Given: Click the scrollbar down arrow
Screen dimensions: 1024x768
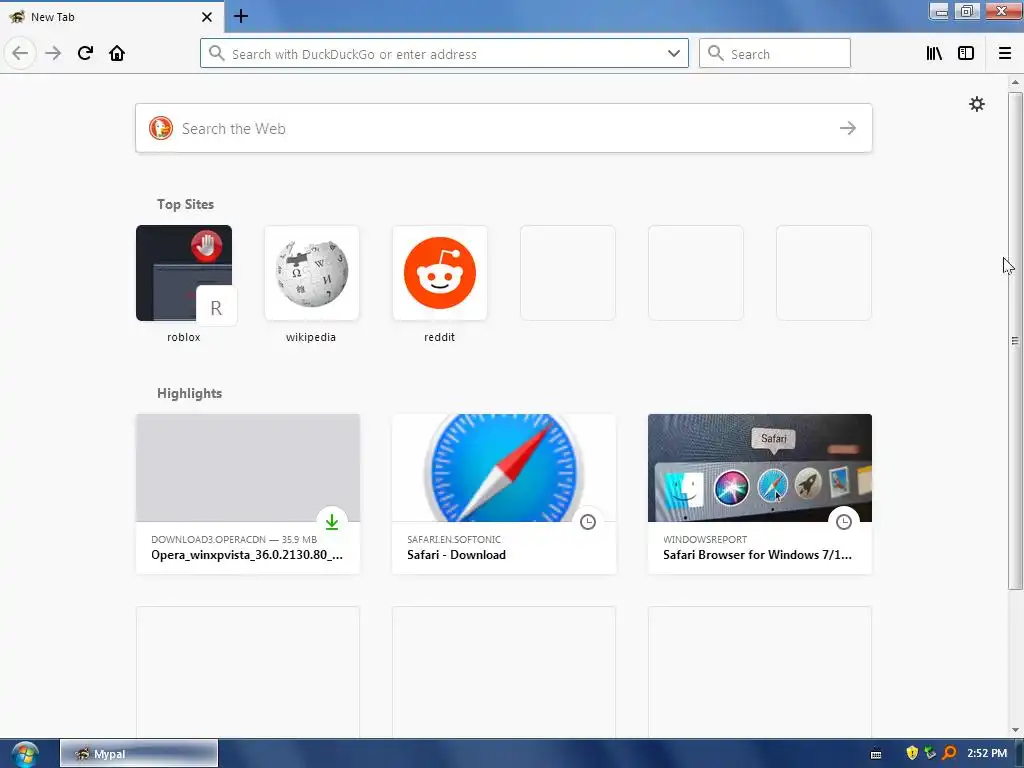Looking at the screenshot, I should coord(1015,730).
